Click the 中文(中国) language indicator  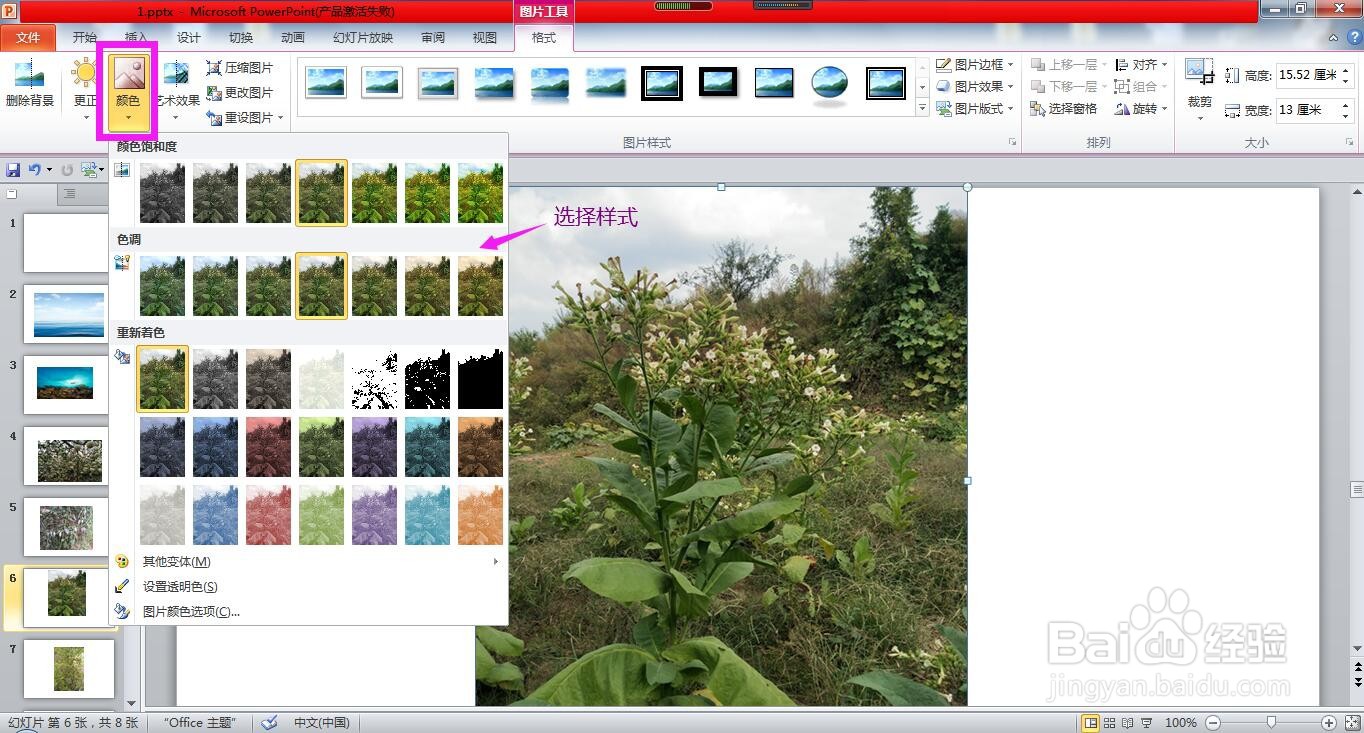click(321, 722)
